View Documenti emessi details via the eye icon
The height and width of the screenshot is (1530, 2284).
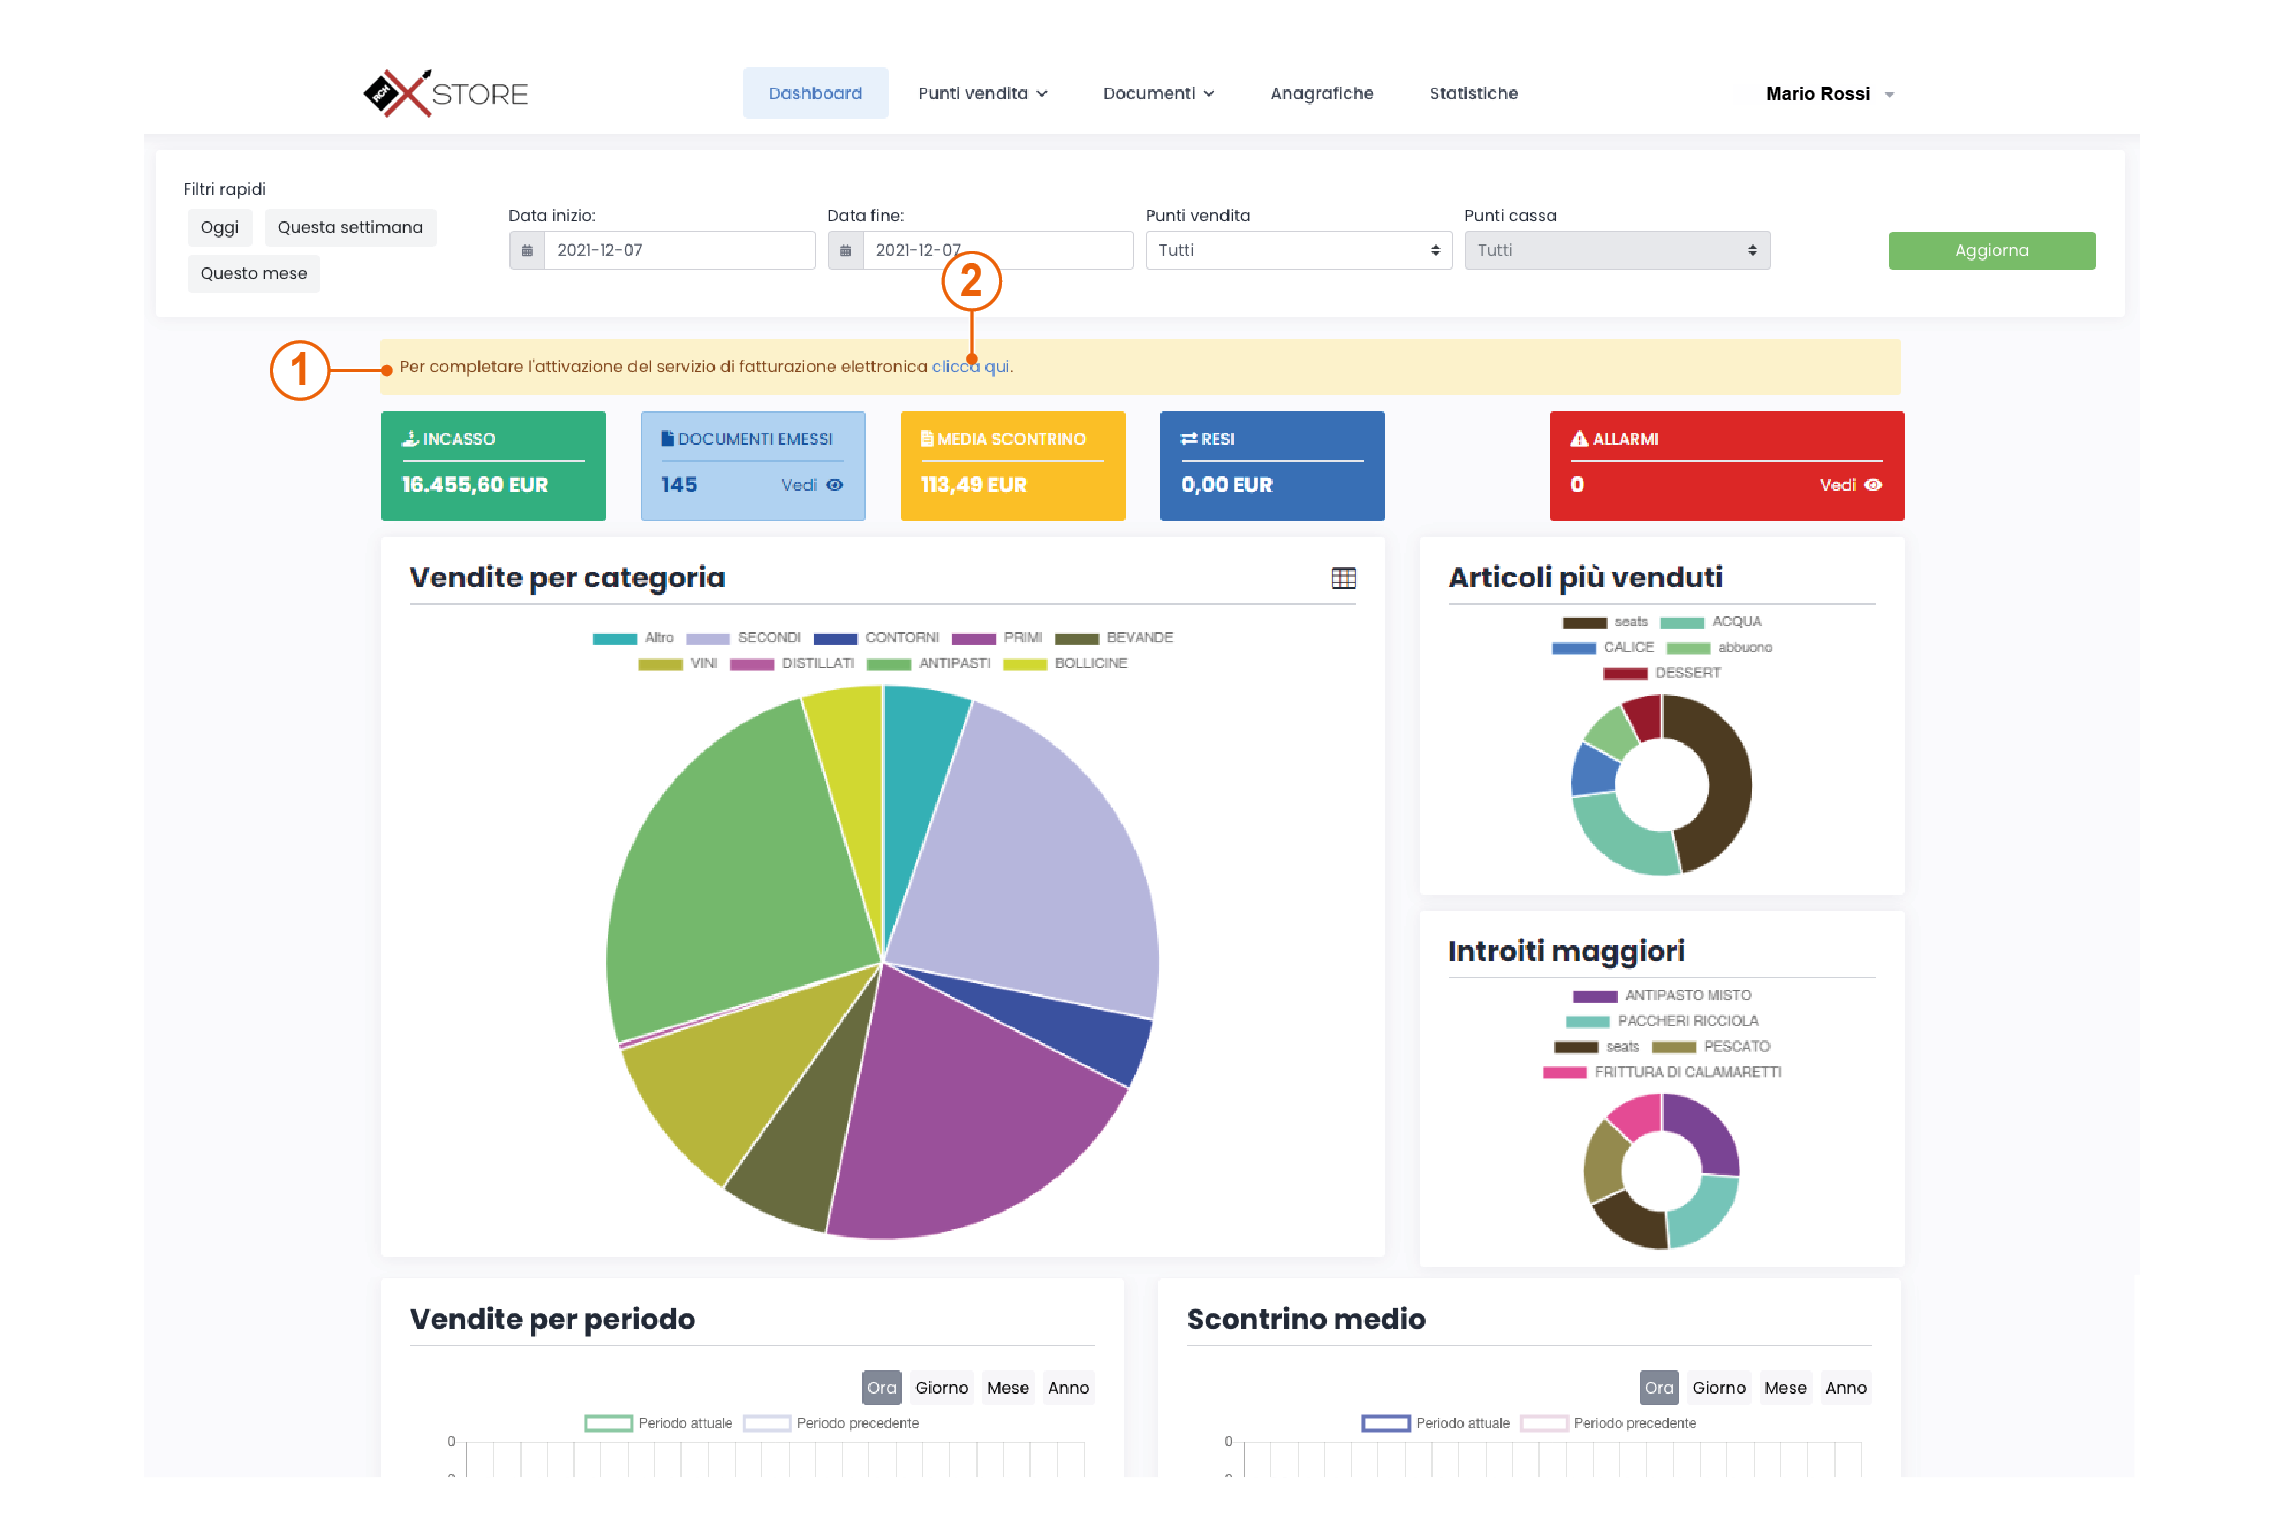[836, 485]
